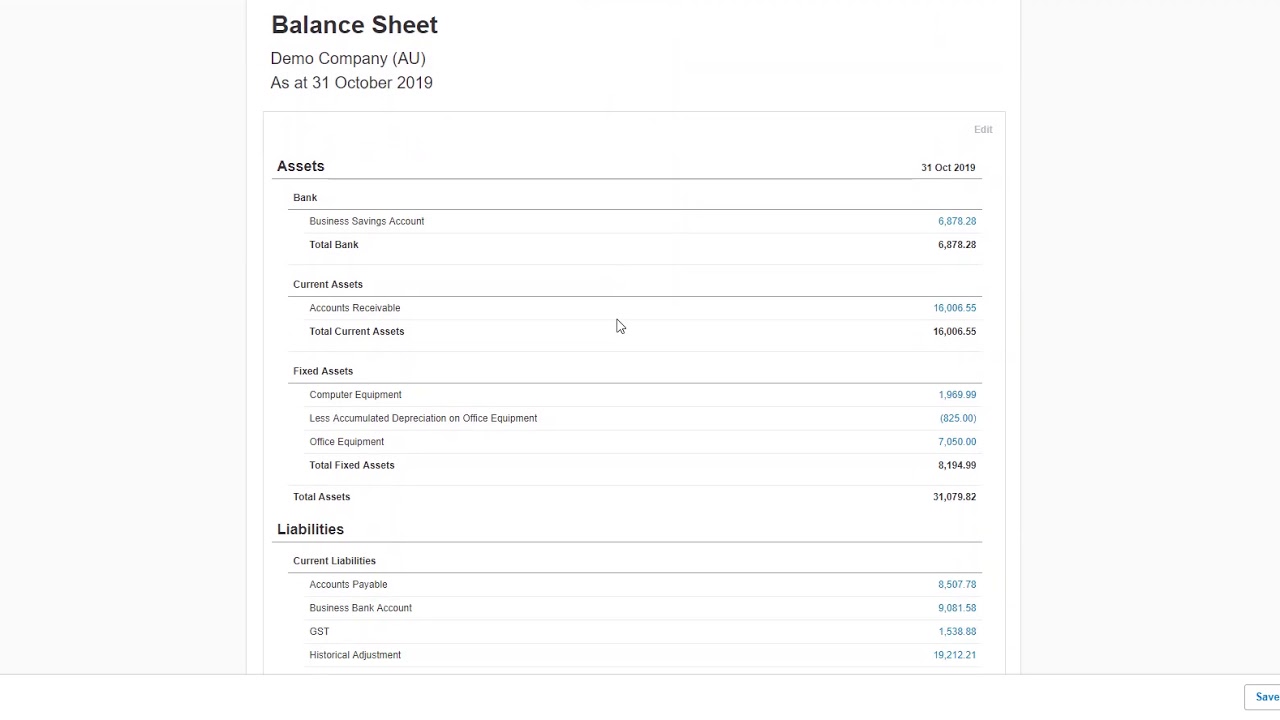Image resolution: width=1280 pixels, height=720 pixels.
Task: Open the Accounts Receivable 16,006.55 amount link
Action: click(x=954, y=308)
